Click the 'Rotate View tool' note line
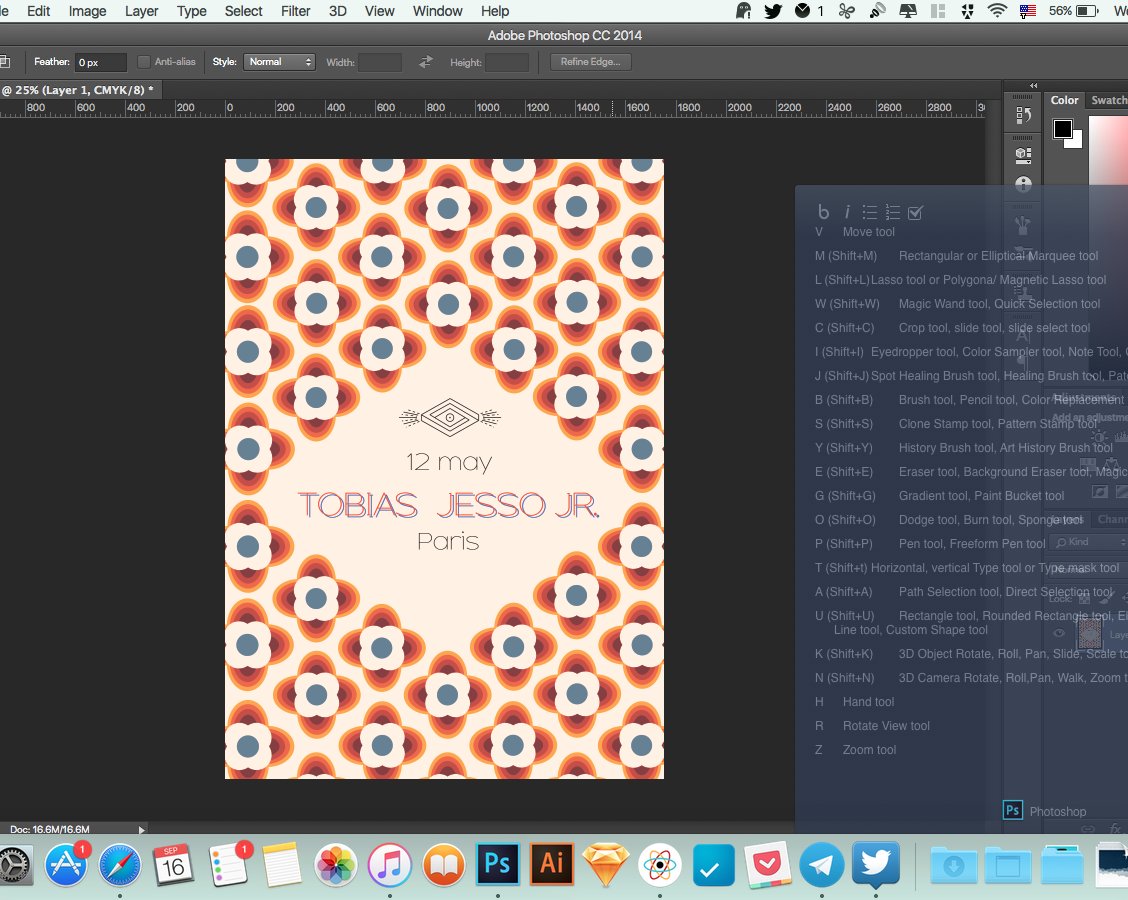Screen dimensions: 1128x900 (x=886, y=726)
